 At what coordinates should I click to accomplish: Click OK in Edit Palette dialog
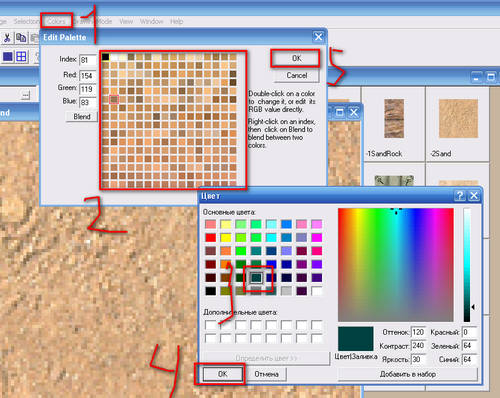(x=296, y=59)
